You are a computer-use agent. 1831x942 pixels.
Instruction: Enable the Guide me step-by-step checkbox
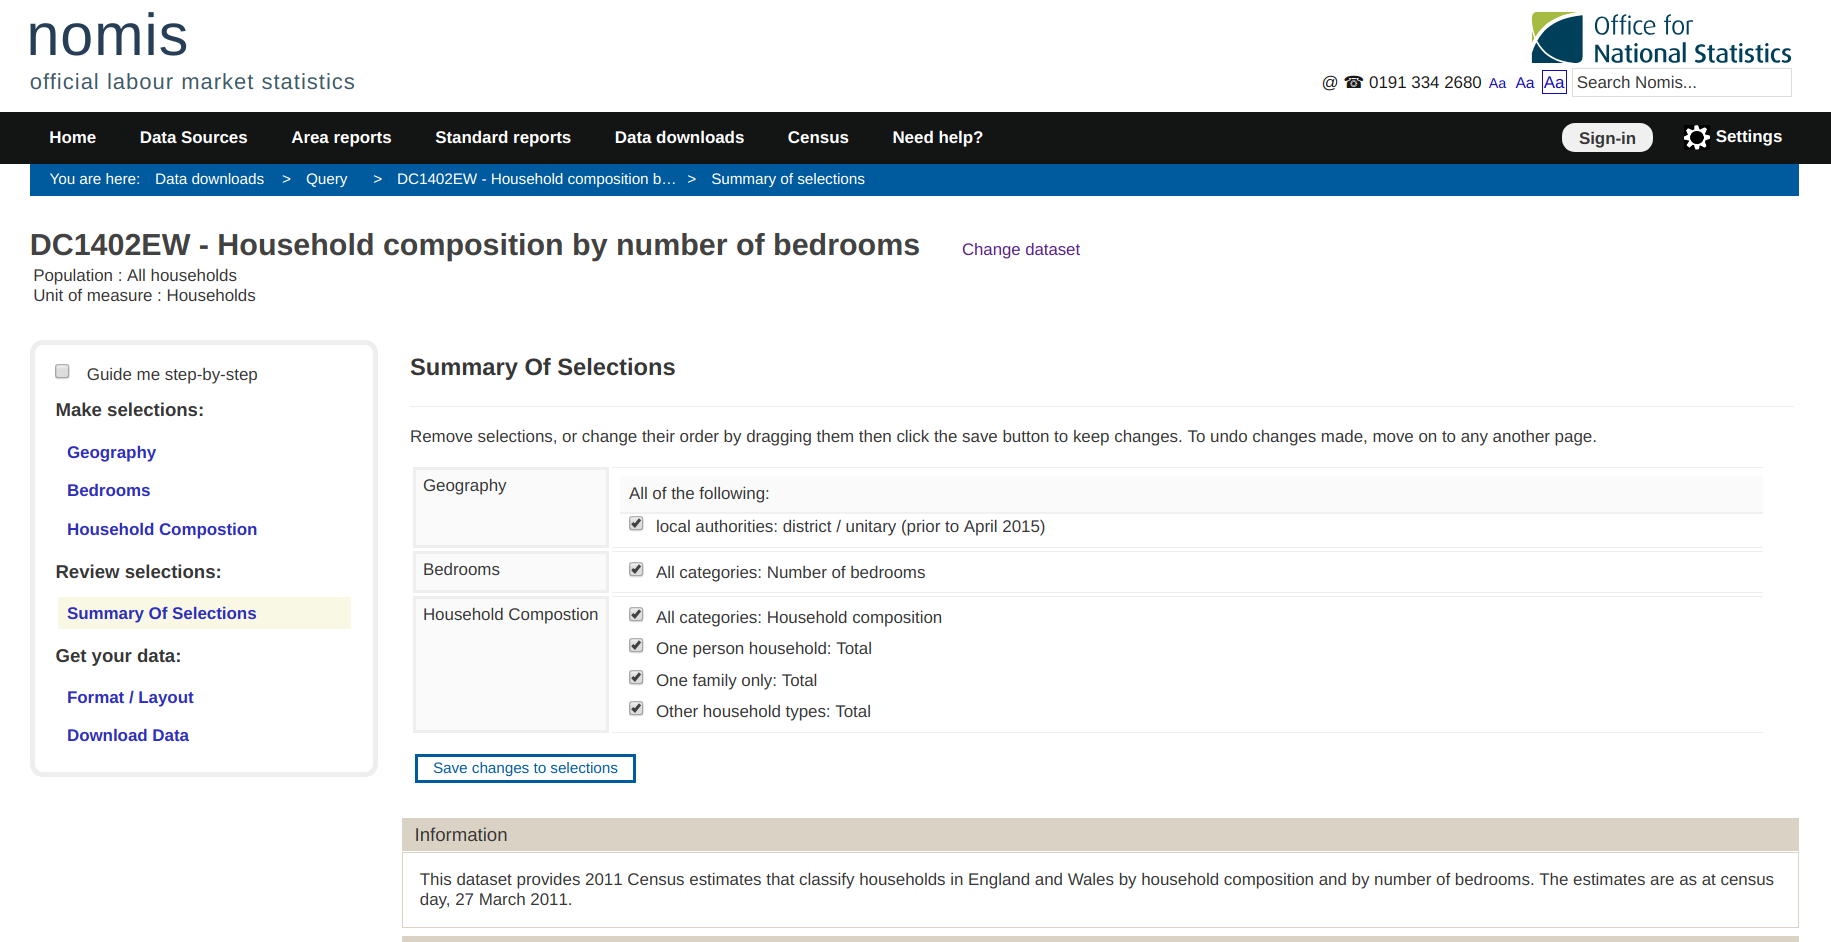tap(62, 372)
